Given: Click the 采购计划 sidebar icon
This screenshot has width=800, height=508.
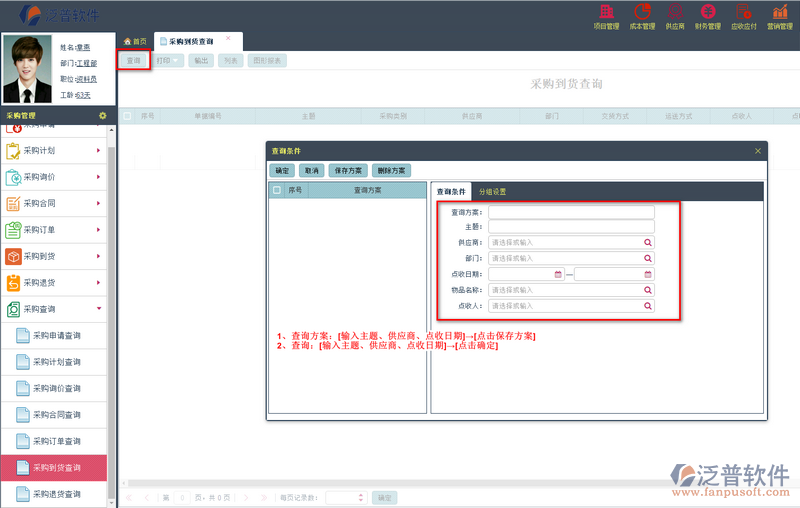Looking at the screenshot, I should pyautogui.click(x=13, y=151).
